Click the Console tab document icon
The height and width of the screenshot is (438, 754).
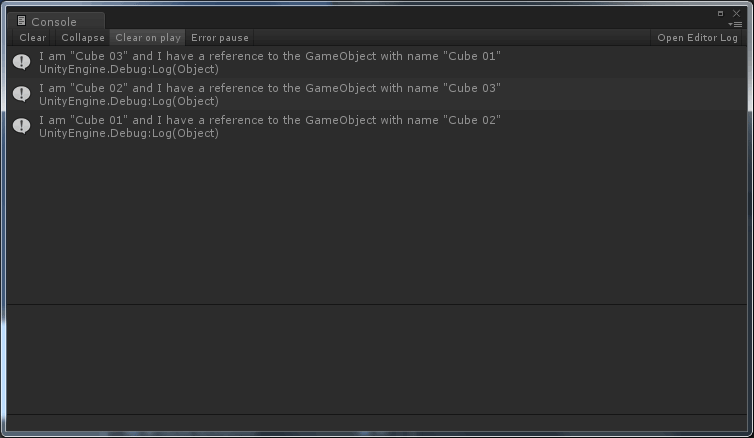(21, 21)
